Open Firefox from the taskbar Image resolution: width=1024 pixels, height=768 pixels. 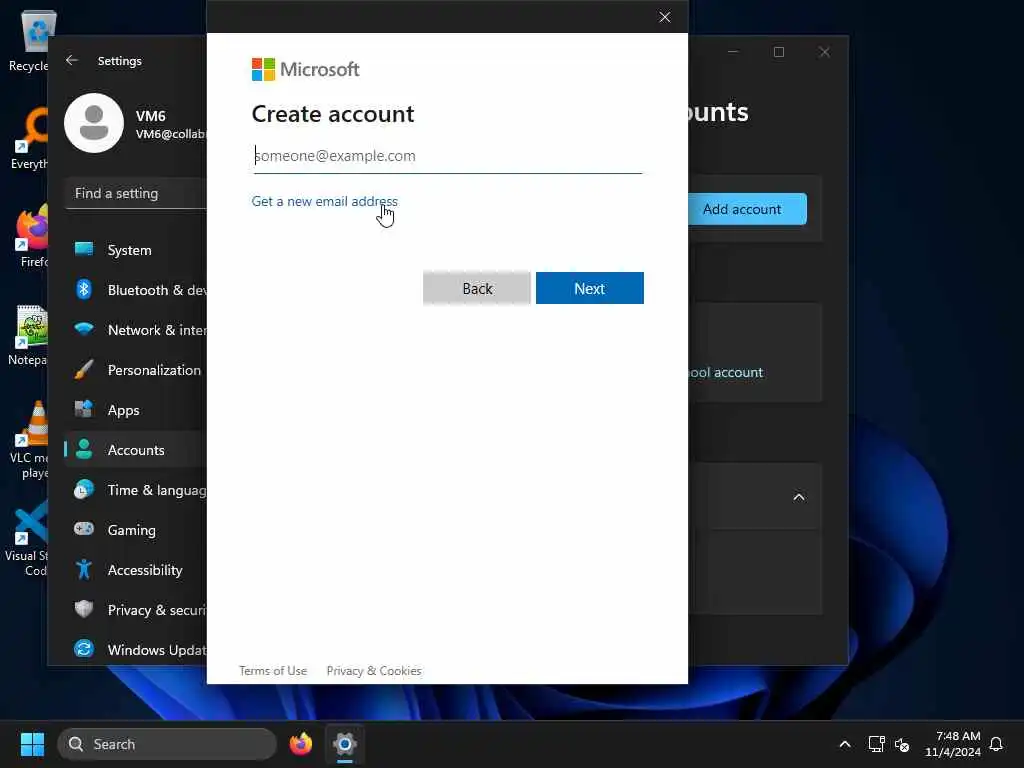point(301,744)
